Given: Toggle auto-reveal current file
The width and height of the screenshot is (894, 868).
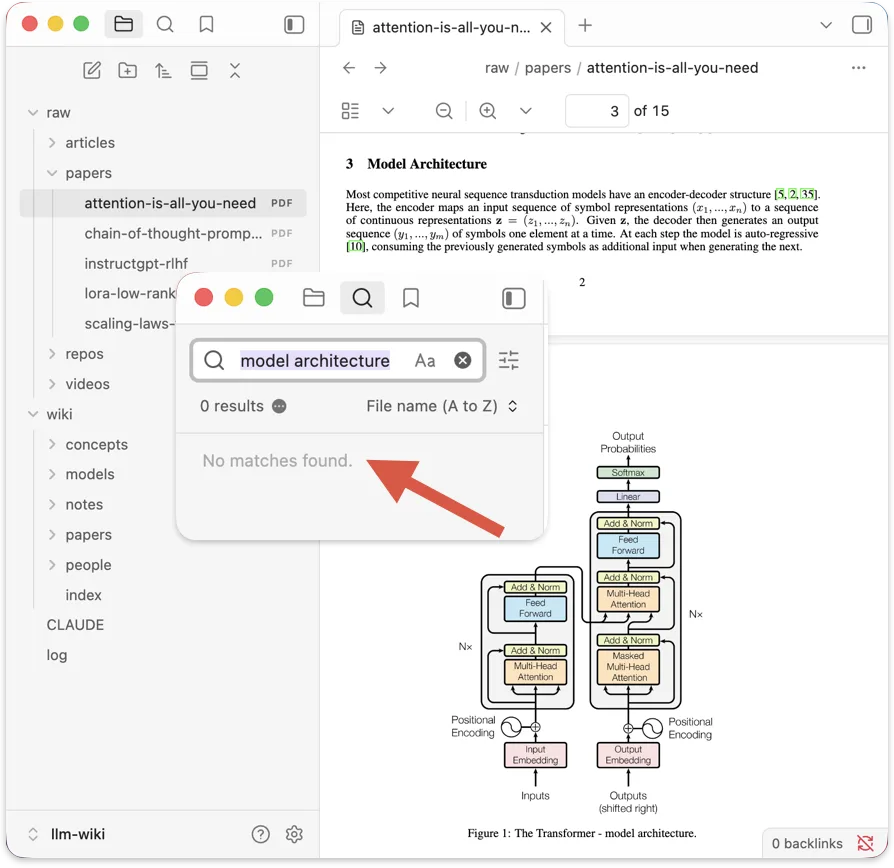Looking at the screenshot, I should pos(199,70).
